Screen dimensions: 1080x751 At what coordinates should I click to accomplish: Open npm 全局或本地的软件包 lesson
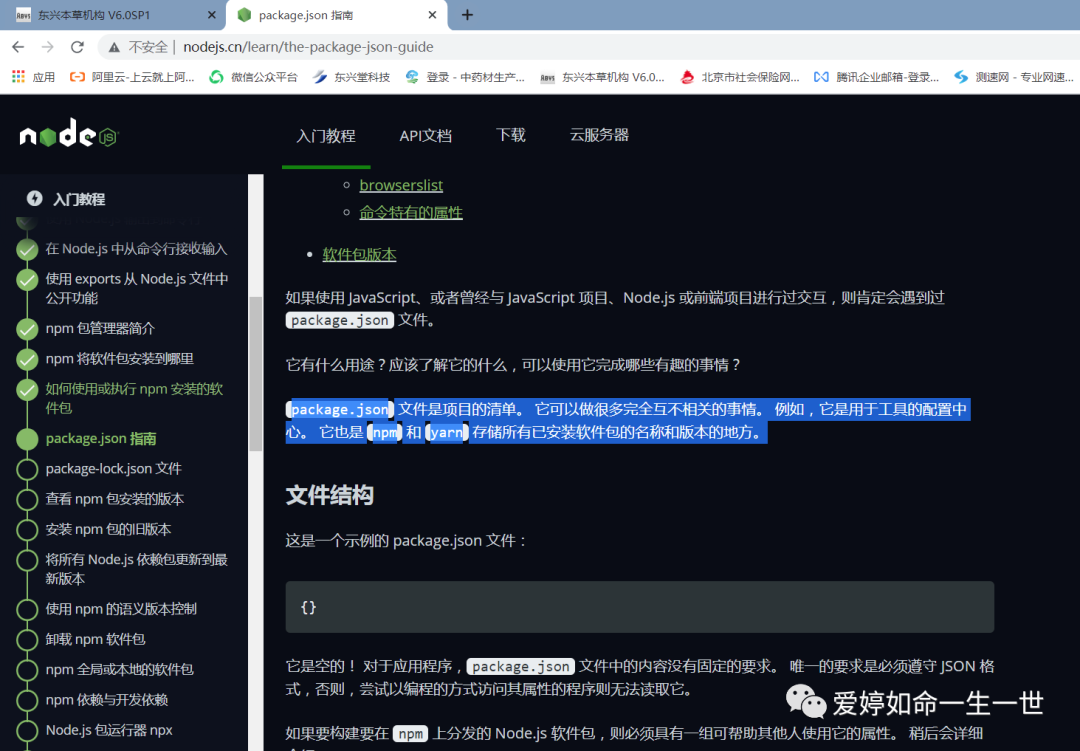[x=120, y=670]
